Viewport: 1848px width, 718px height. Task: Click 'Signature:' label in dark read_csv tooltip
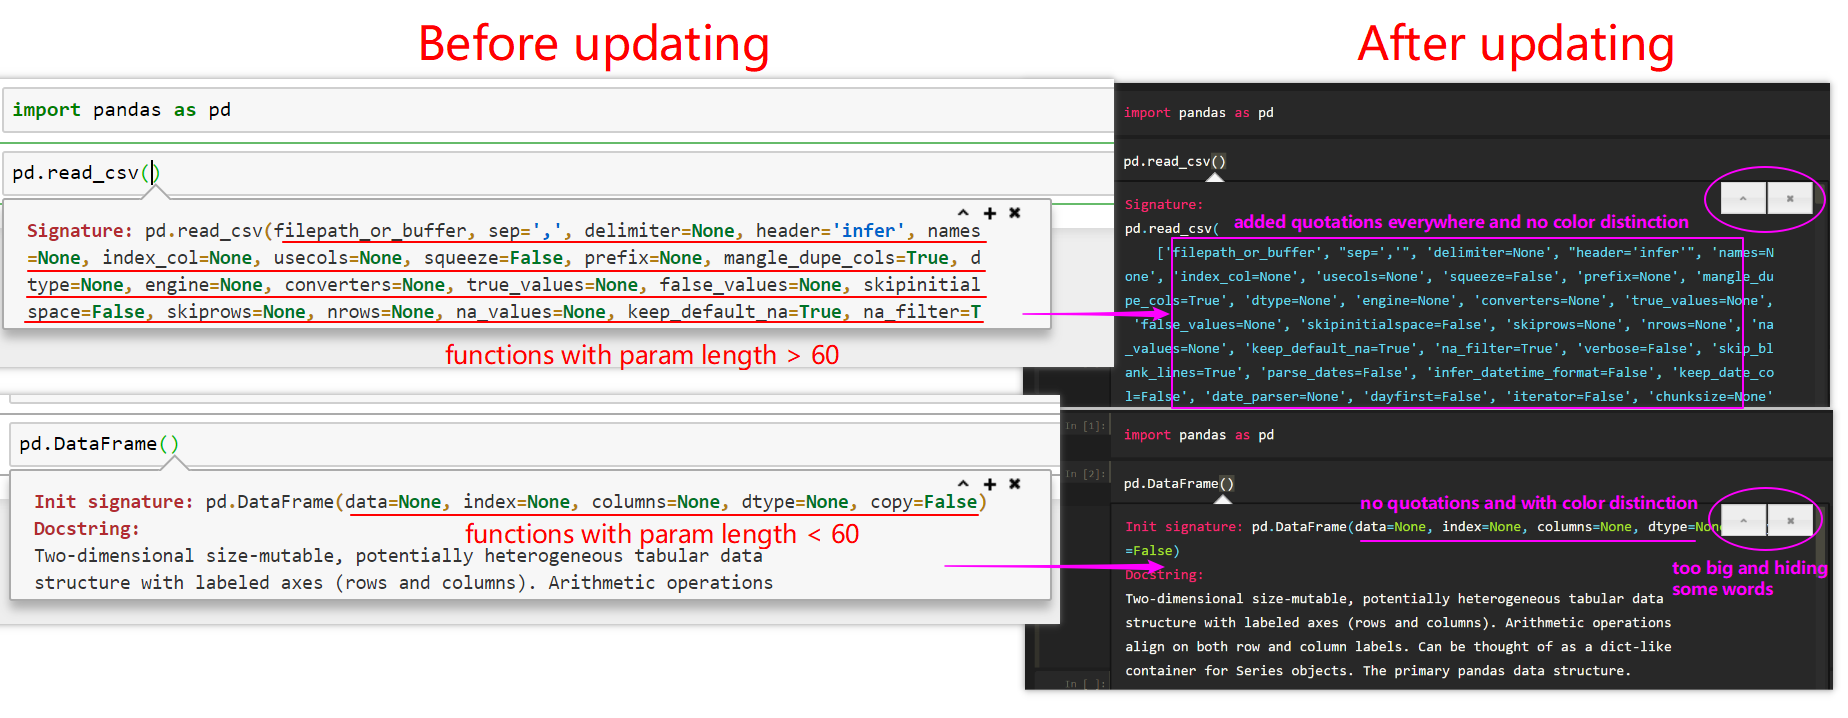(1164, 205)
